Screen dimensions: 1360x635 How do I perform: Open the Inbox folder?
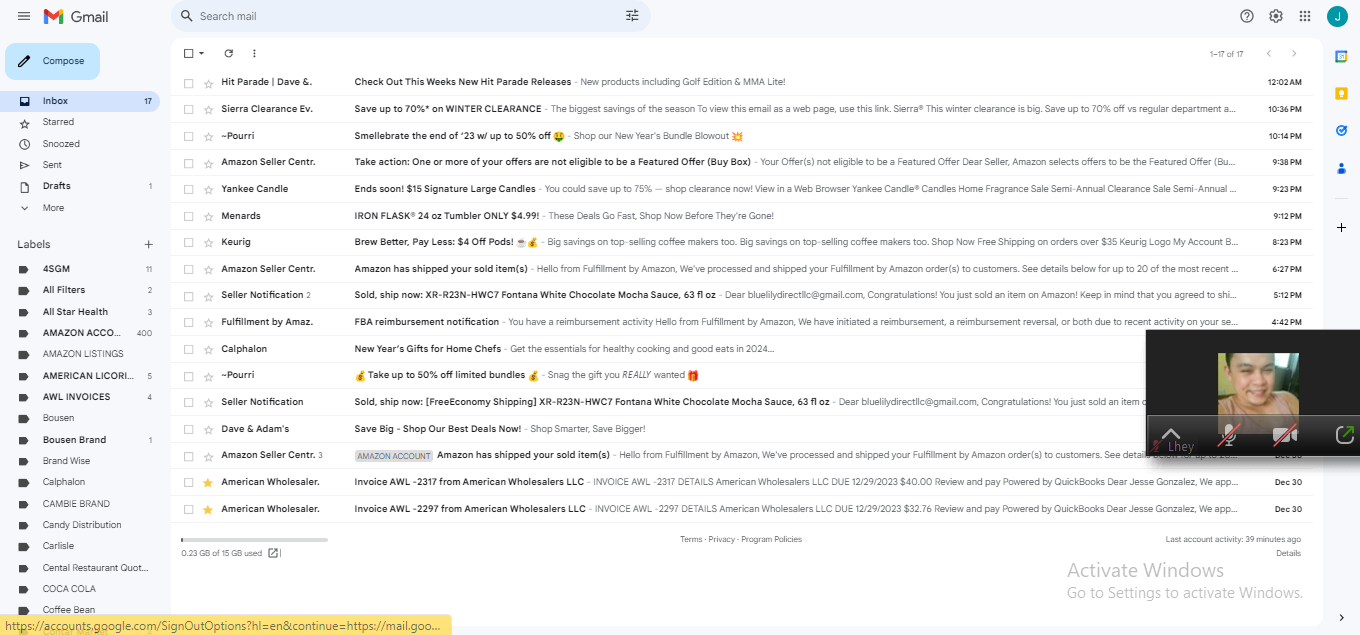[x=80, y=101]
